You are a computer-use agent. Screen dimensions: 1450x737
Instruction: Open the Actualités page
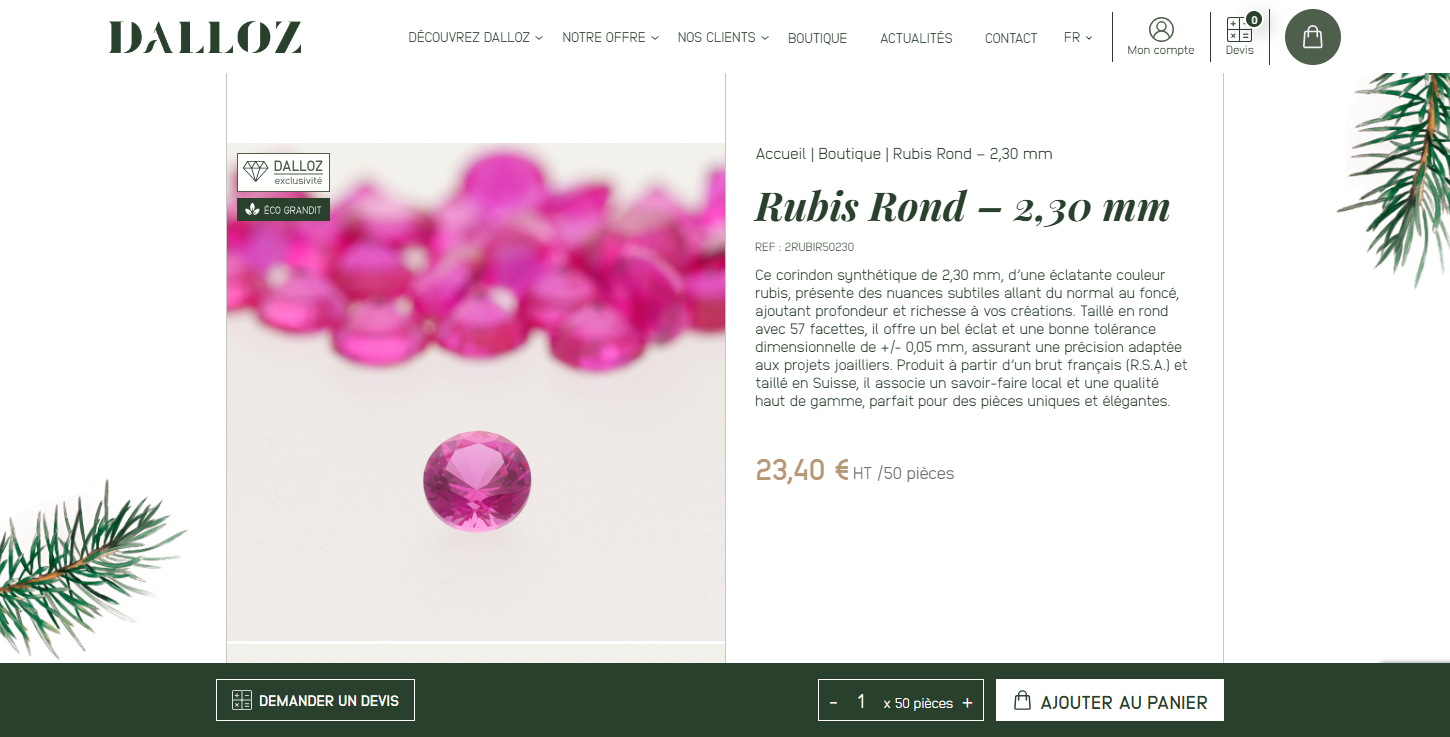coord(916,38)
